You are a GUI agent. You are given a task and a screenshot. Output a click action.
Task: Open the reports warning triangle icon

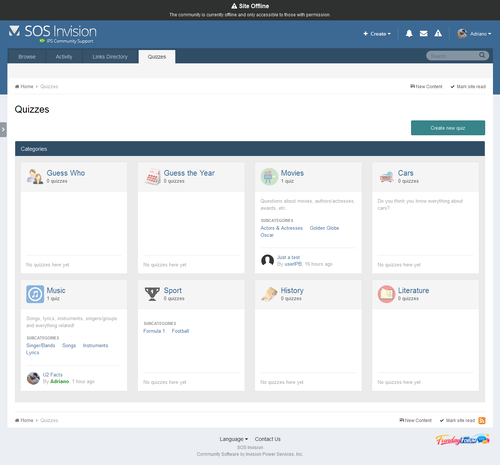438,33
